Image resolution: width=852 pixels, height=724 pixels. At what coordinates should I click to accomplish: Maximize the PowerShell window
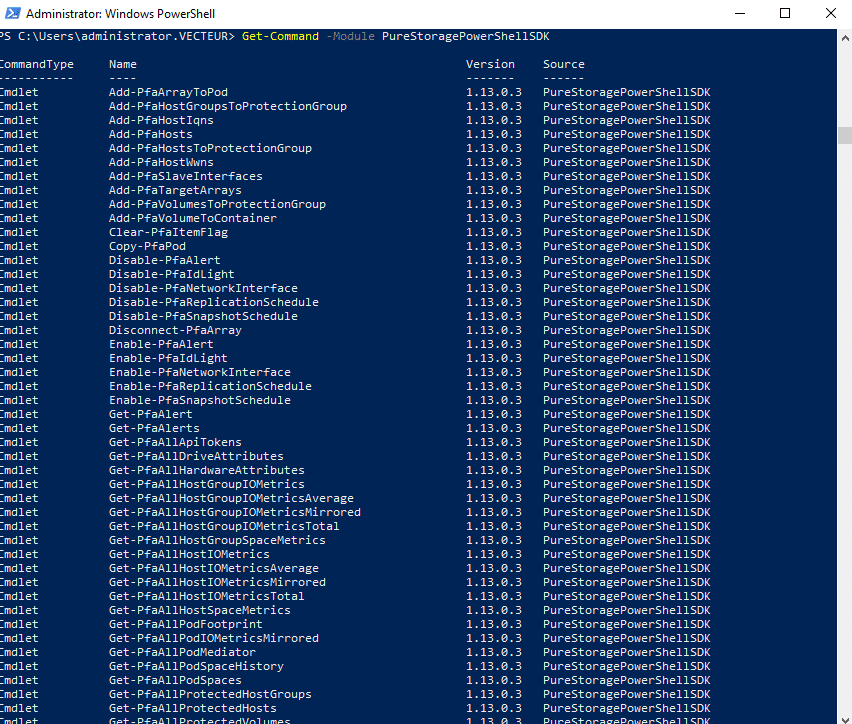784,13
